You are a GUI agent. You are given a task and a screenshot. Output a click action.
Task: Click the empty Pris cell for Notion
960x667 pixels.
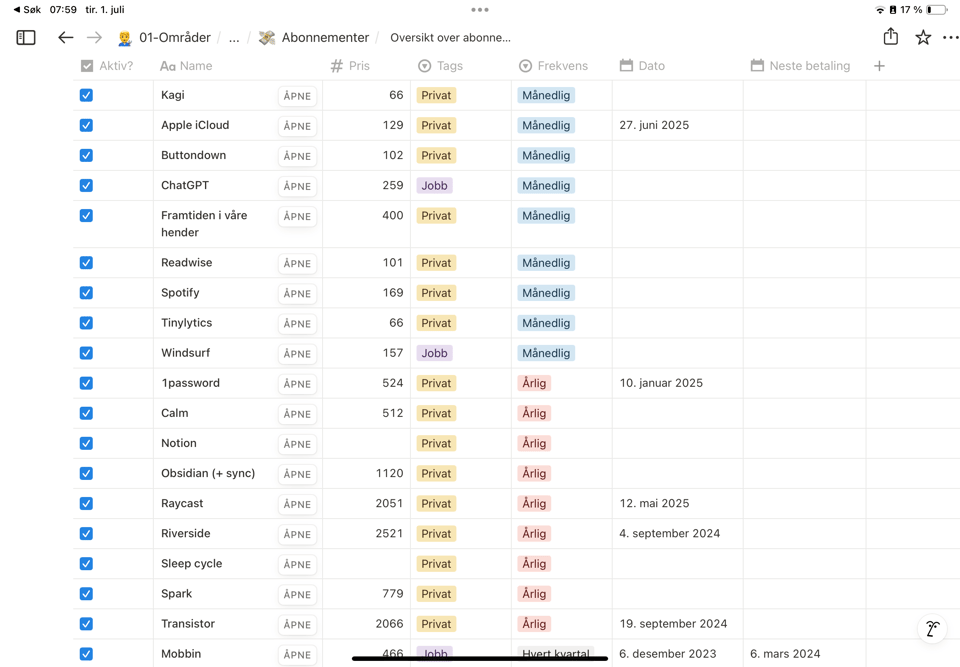coord(366,443)
